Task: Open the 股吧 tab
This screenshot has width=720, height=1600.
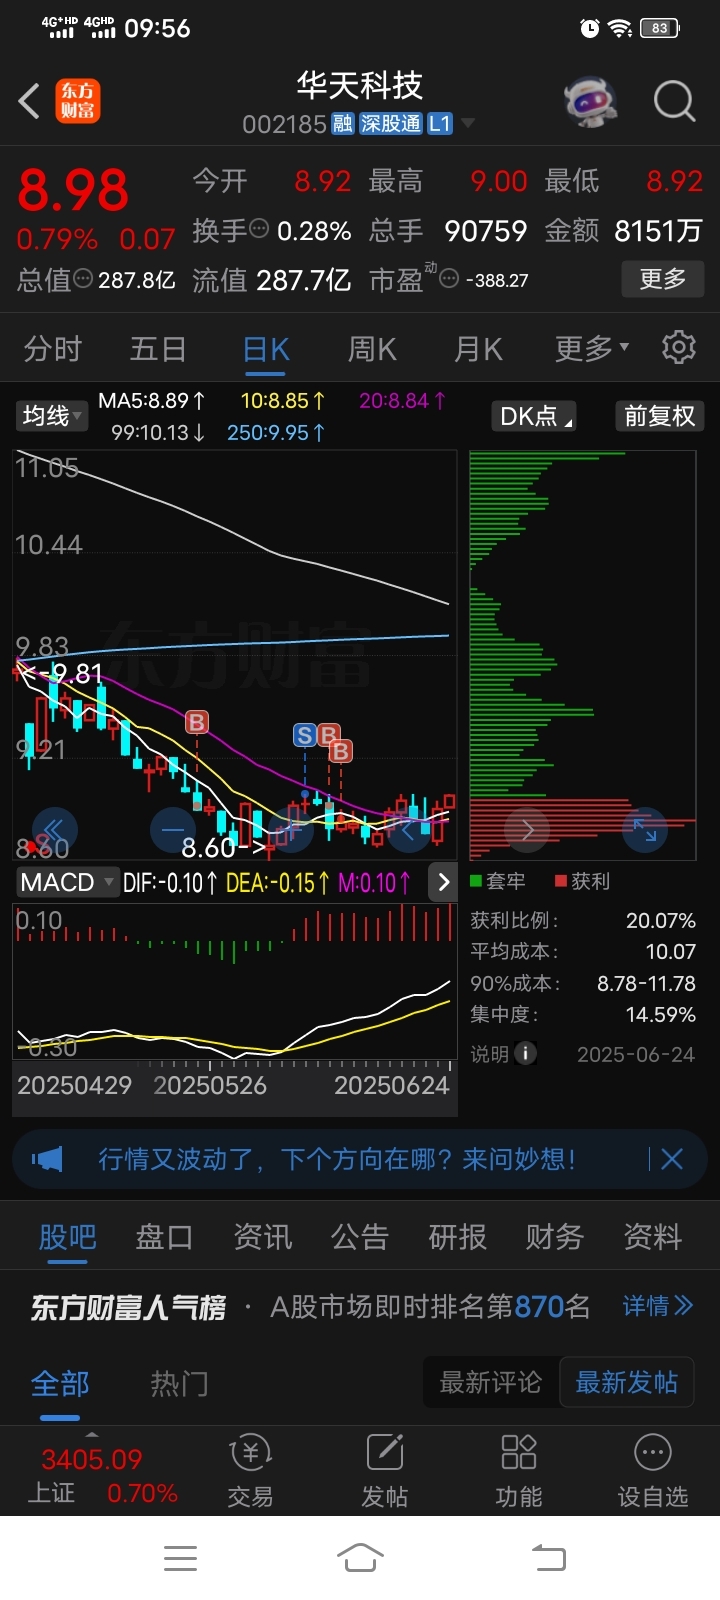Action: [x=67, y=1237]
